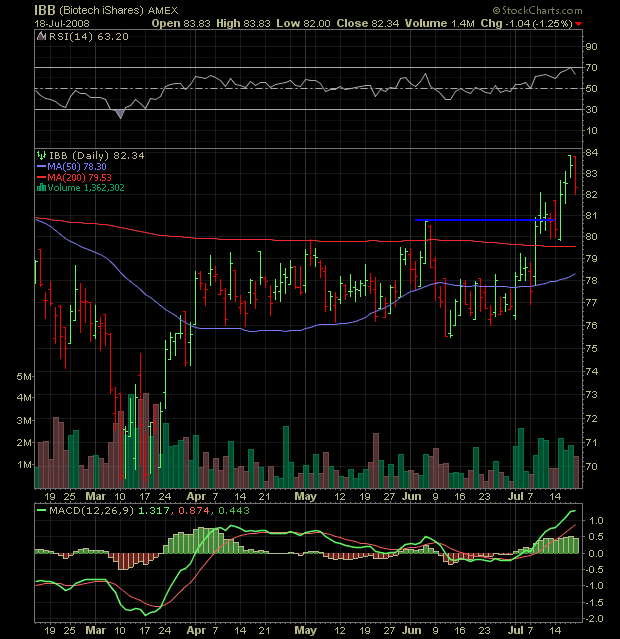Screen dimensions: 620x639
Task: Click the Volume 1,362,302 legend text
Action: [x=86, y=188]
